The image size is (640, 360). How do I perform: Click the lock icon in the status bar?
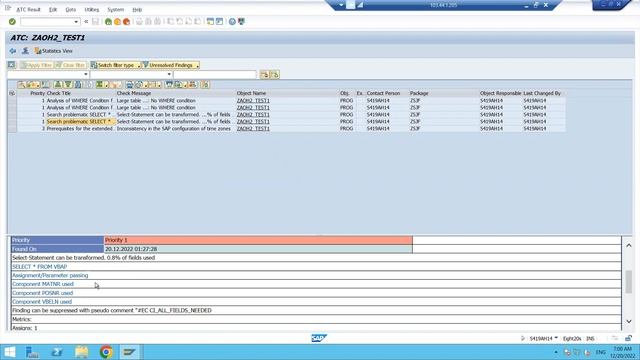(629, 338)
